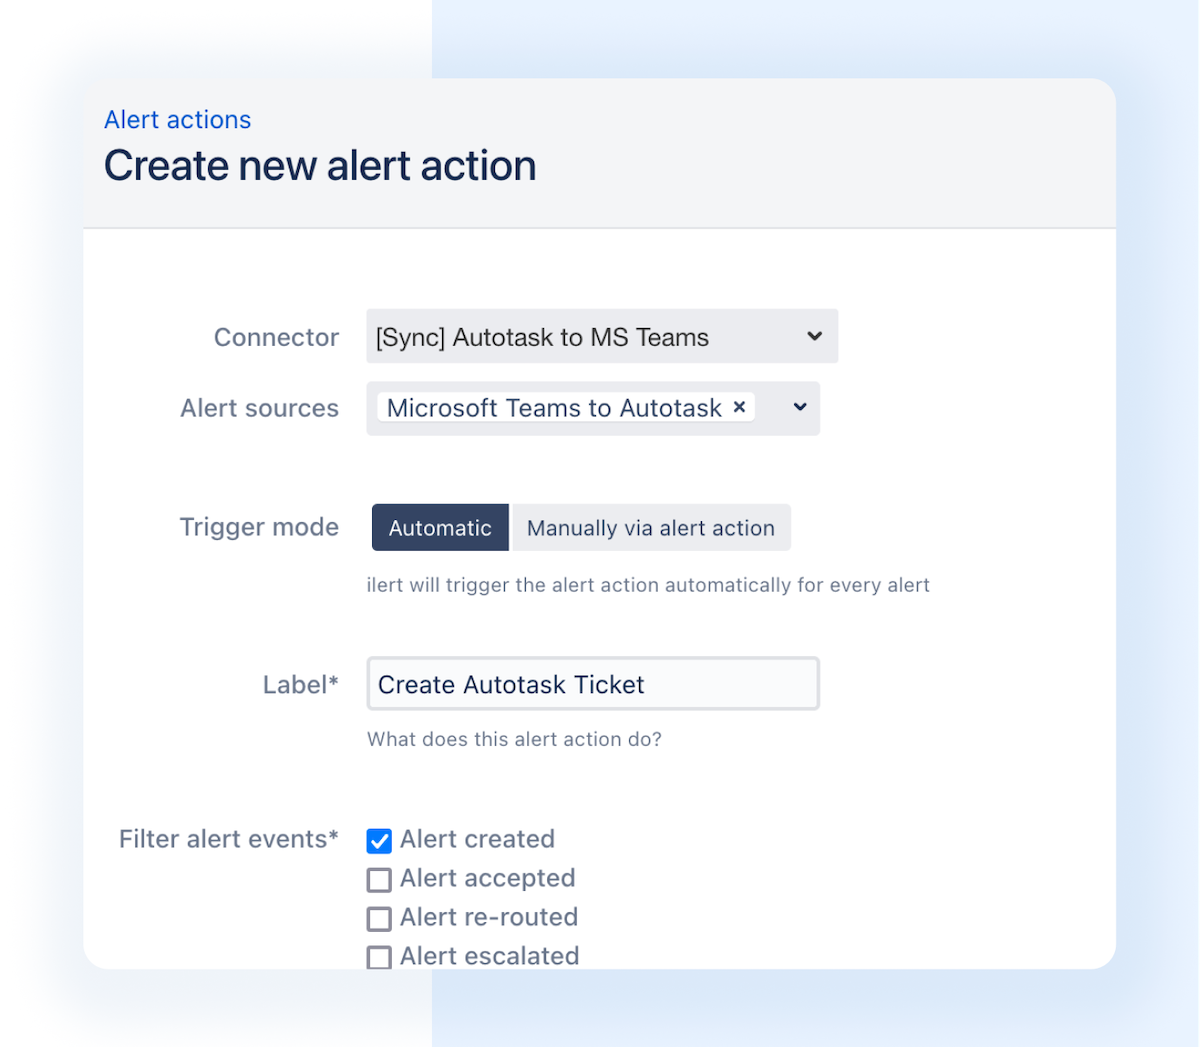Remove the Microsoft Teams to Autotask tag
This screenshot has width=1200, height=1047.
tap(739, 407)
